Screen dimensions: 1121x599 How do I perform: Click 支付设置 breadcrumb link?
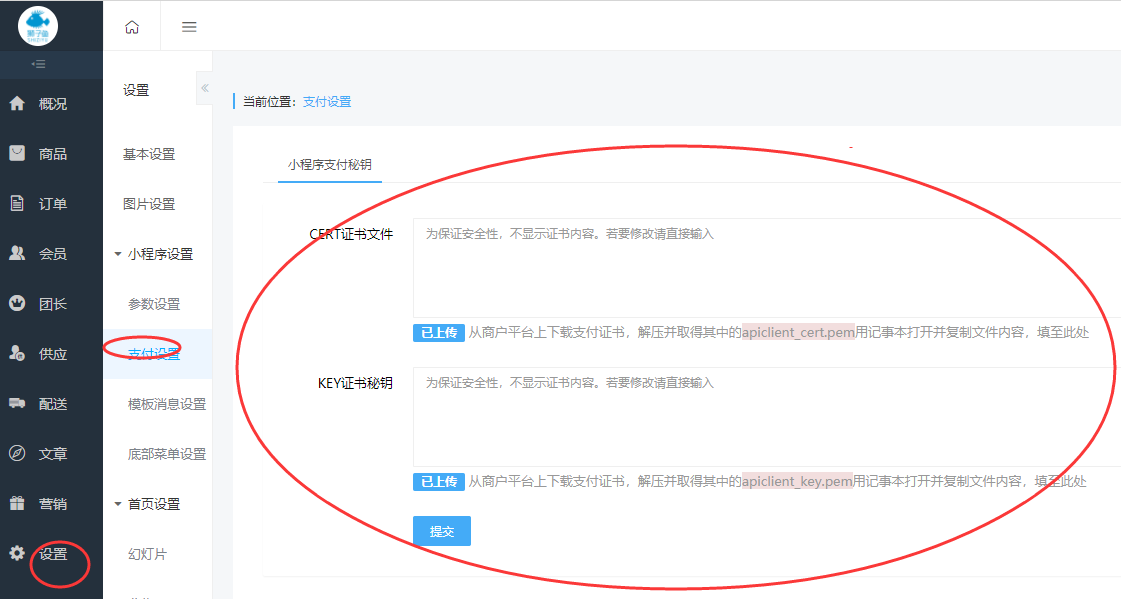tap(327, 102)
